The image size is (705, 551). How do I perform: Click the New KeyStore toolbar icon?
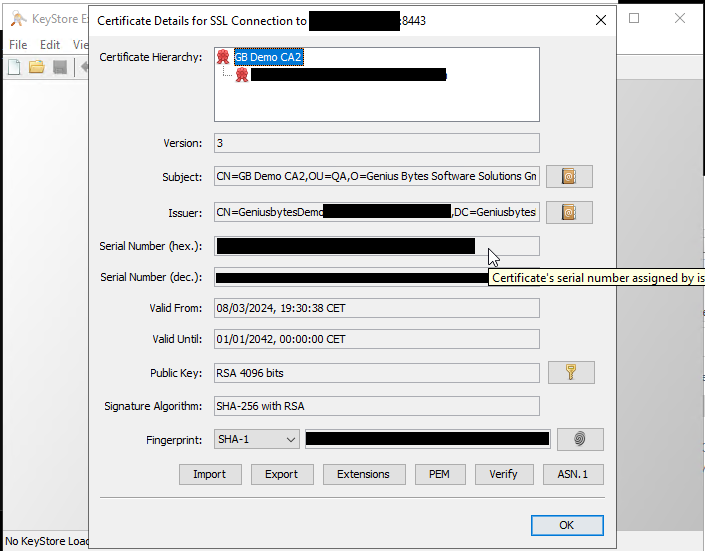[x=14, y=67]
